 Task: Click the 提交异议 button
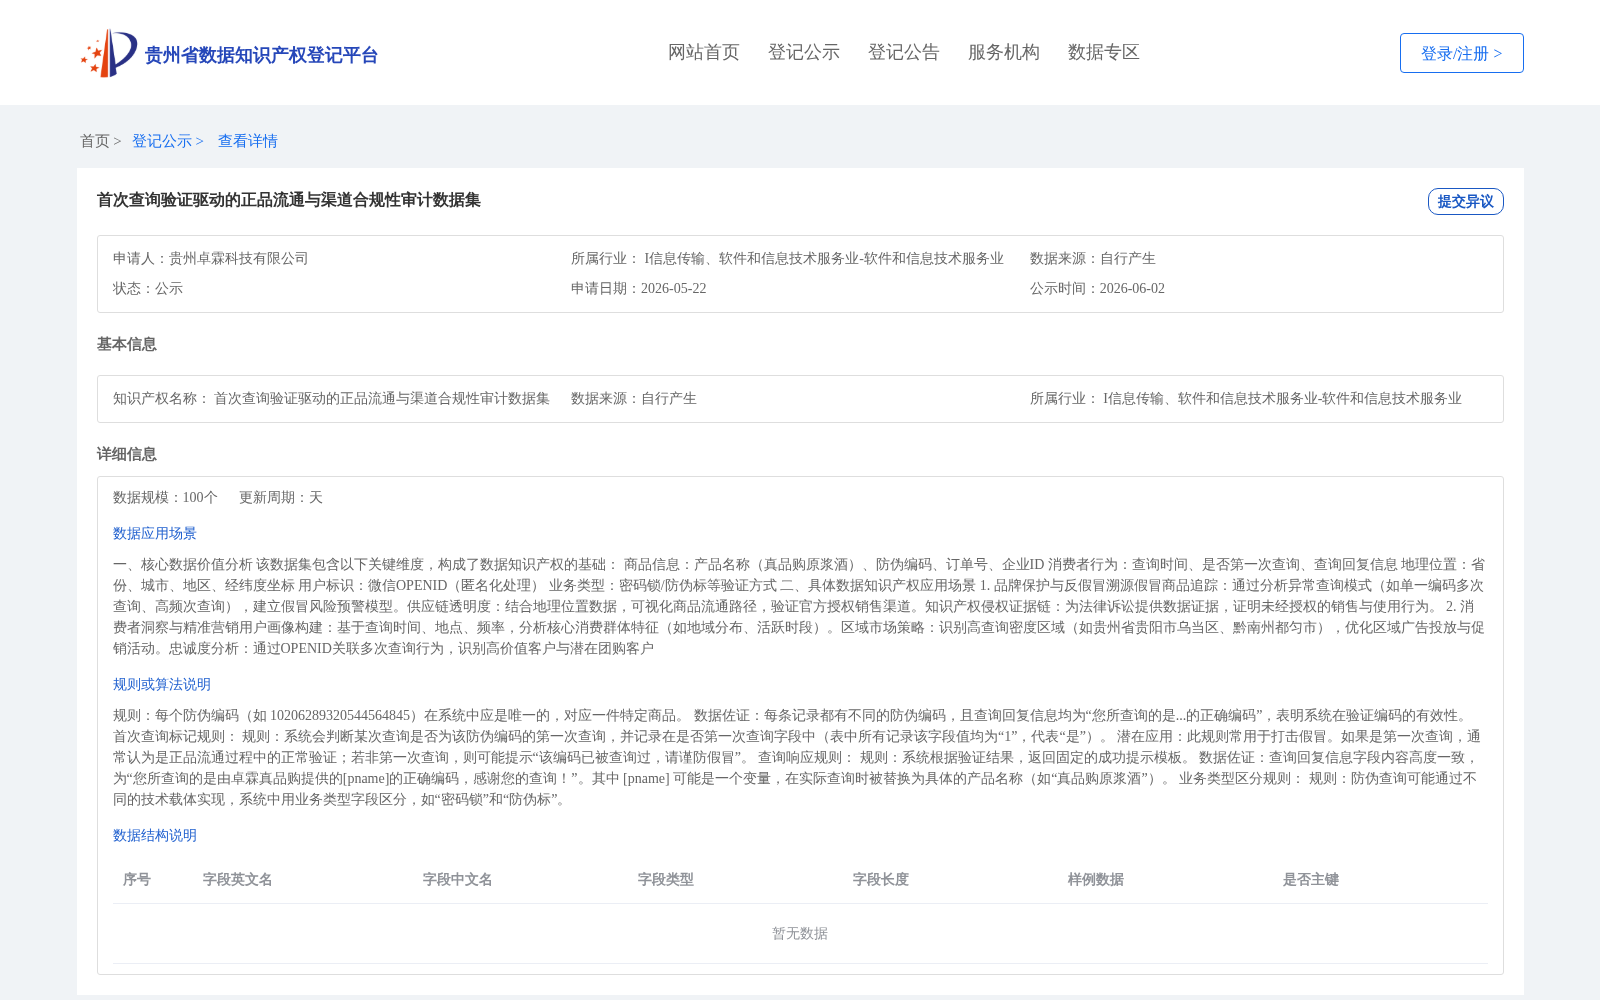tap(1465, 201)
